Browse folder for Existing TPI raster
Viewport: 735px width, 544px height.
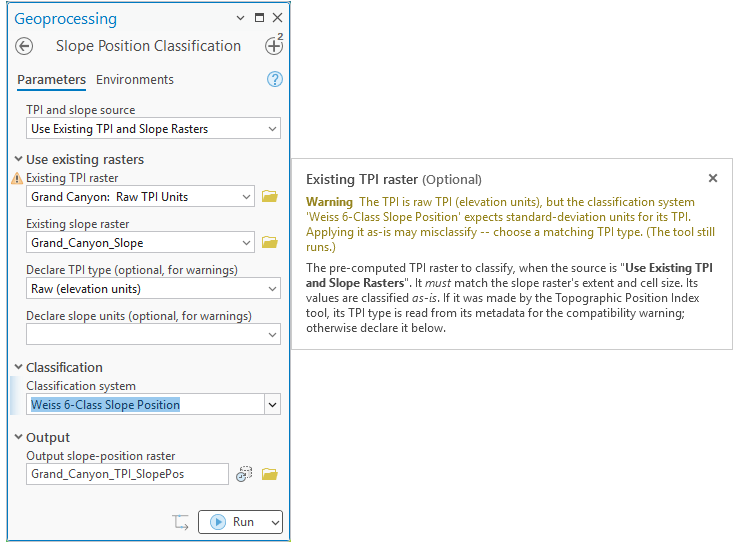click(x=270, y=196)
